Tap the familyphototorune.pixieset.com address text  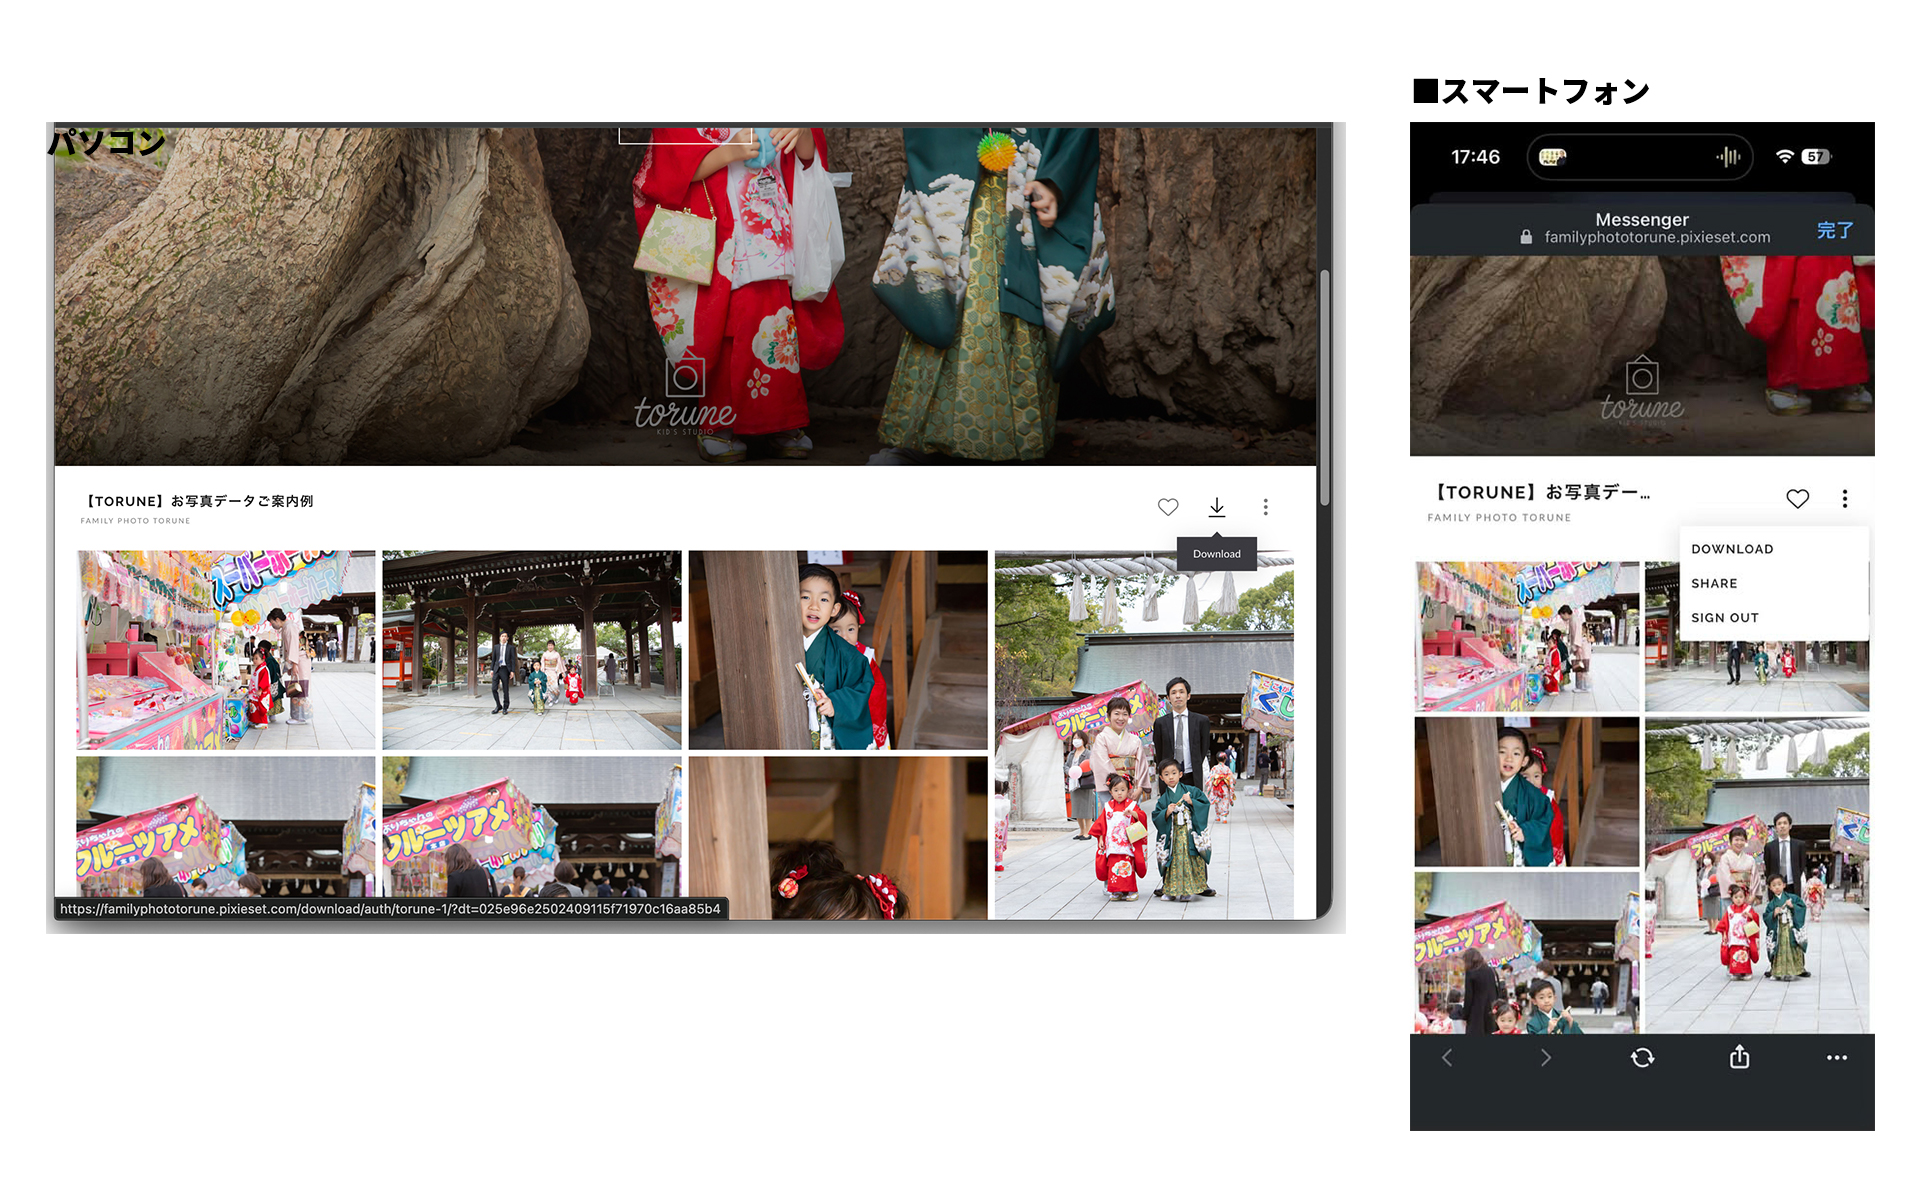tap(1656, 237)
